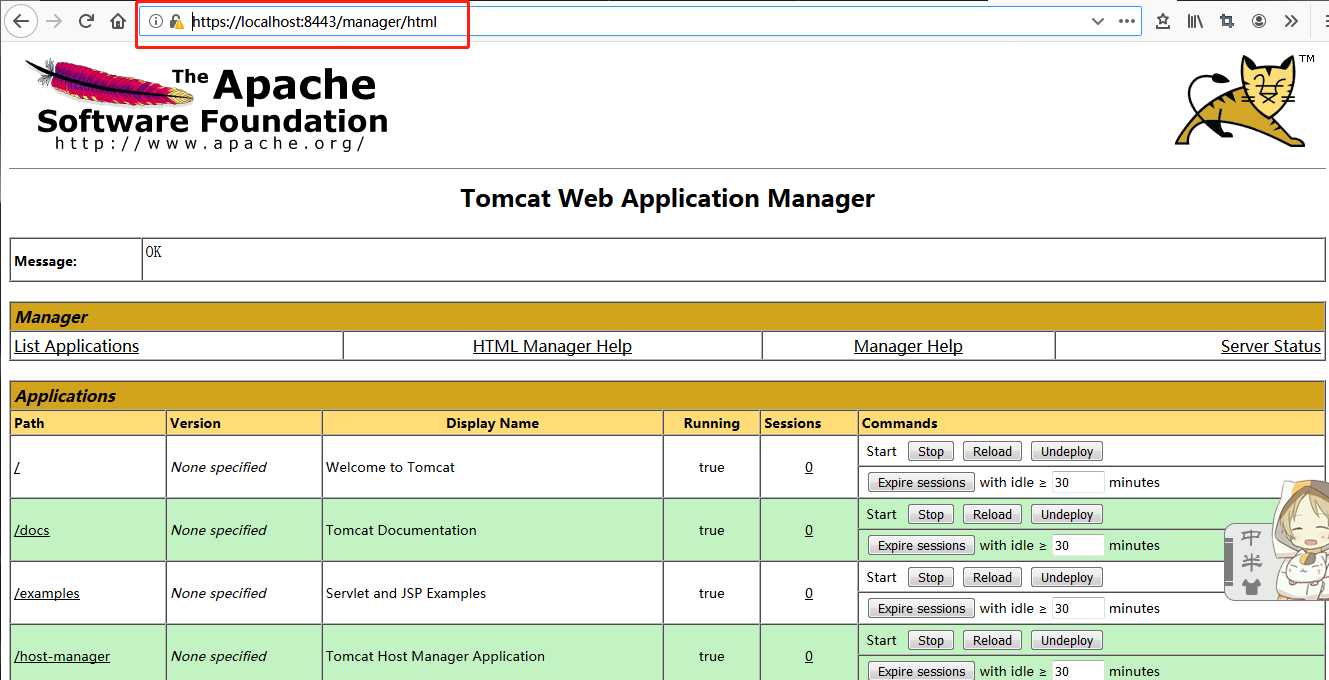The image size is (1329, 680).
Task: Click idle minutes field for Servlet and JSP Examples
Action: 1078,608
